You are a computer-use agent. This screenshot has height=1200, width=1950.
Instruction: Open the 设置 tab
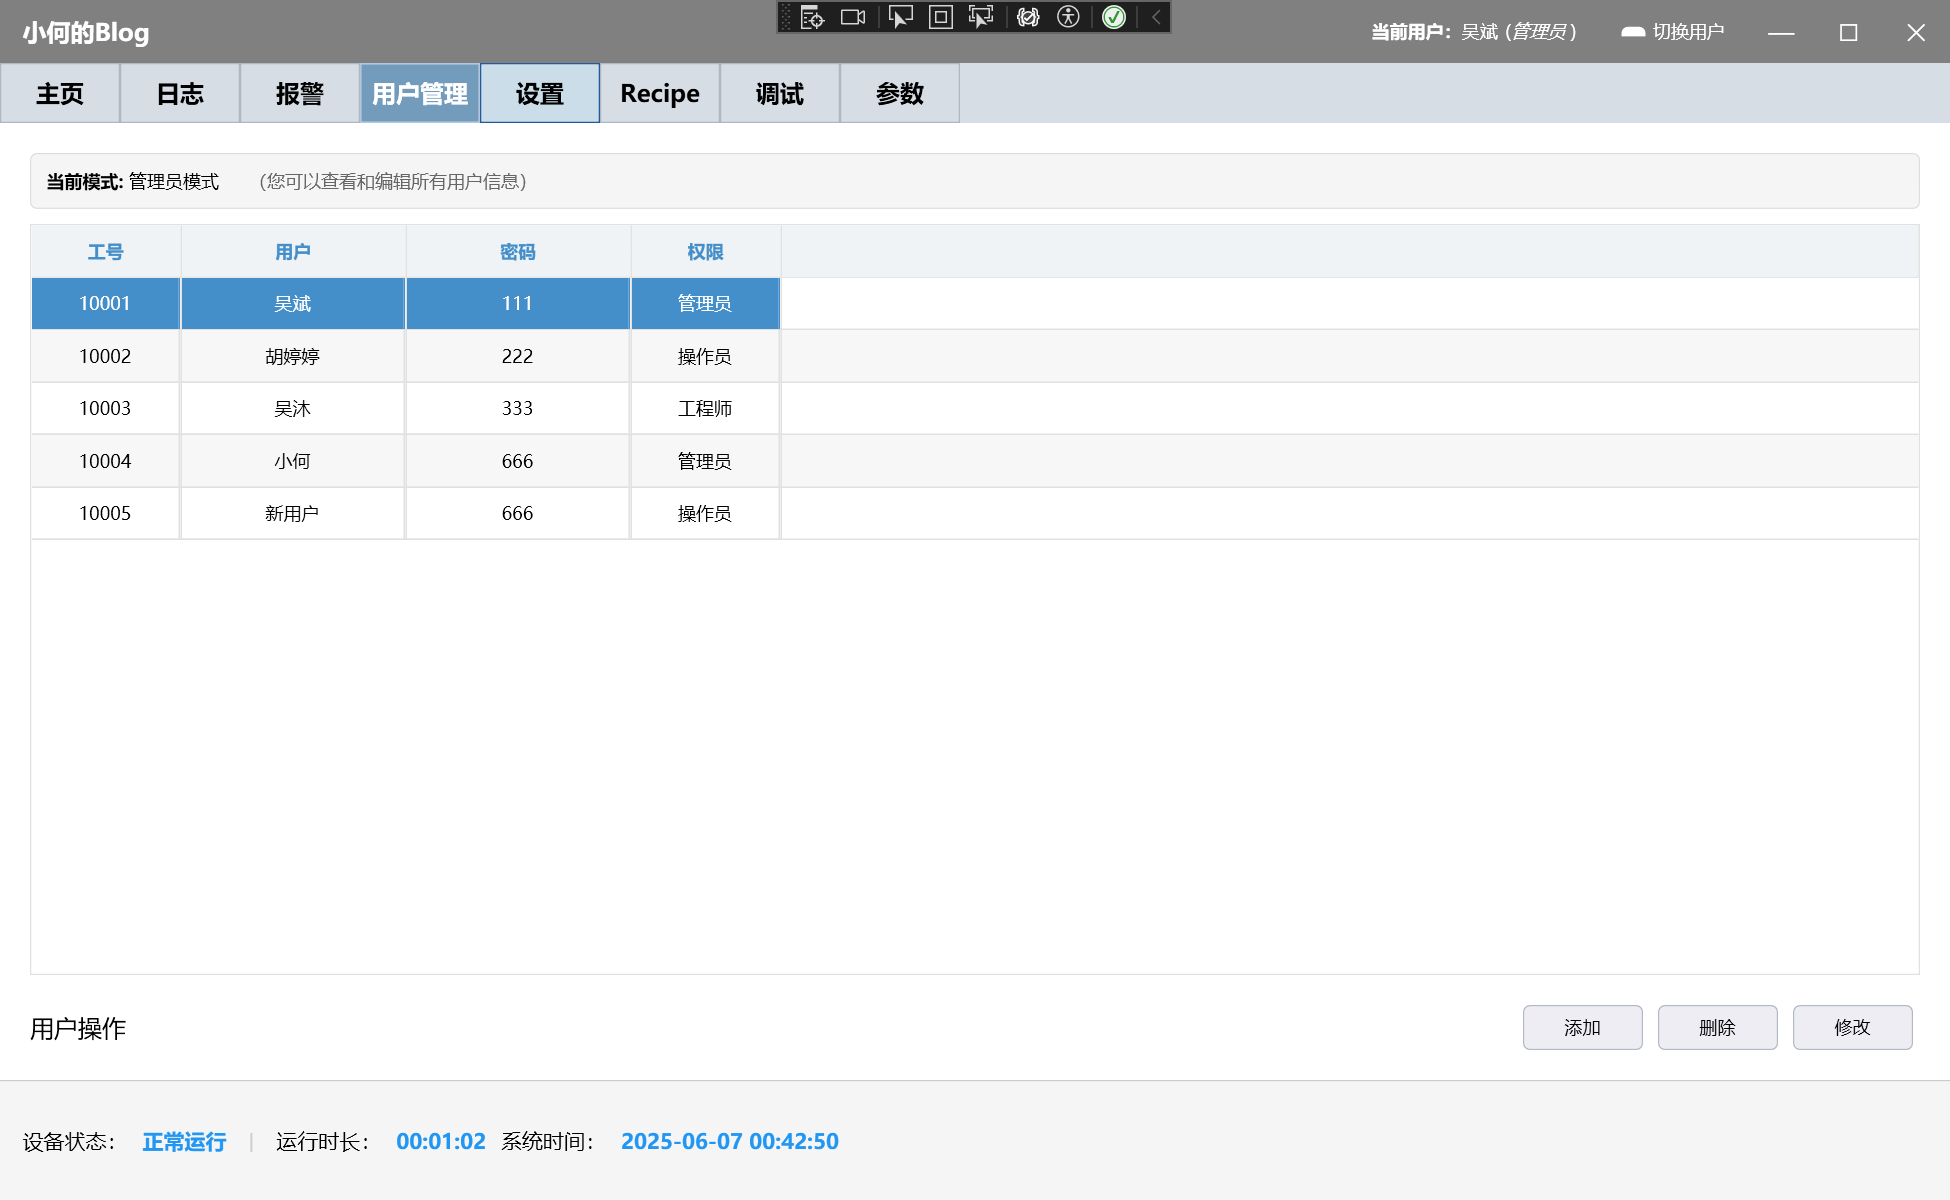click(x=540, y=94)
